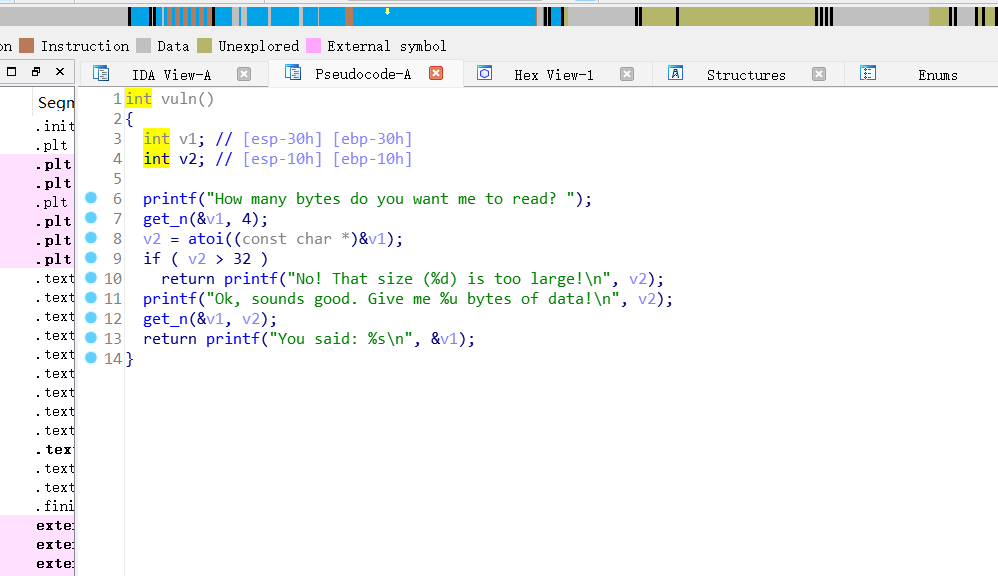Image resolution: width=998 pixels, height=576 pixels.
Task: Click the Enums tab icon
Action: [x=868, y=73]
